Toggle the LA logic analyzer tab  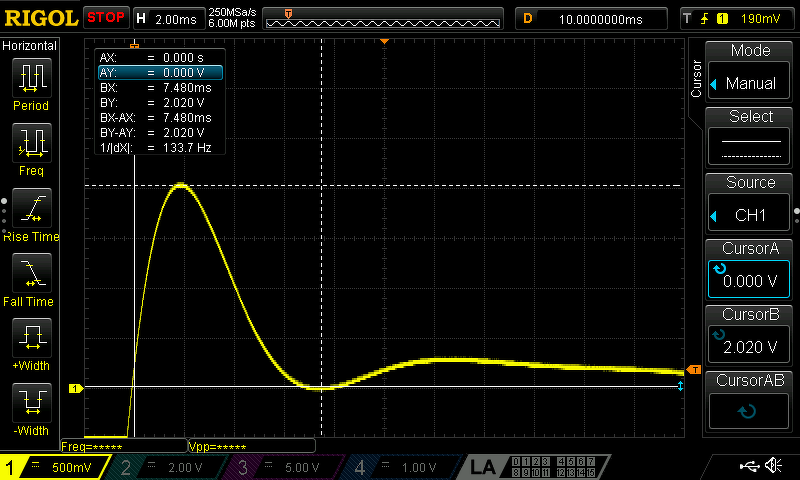click(x=536, y=467)
